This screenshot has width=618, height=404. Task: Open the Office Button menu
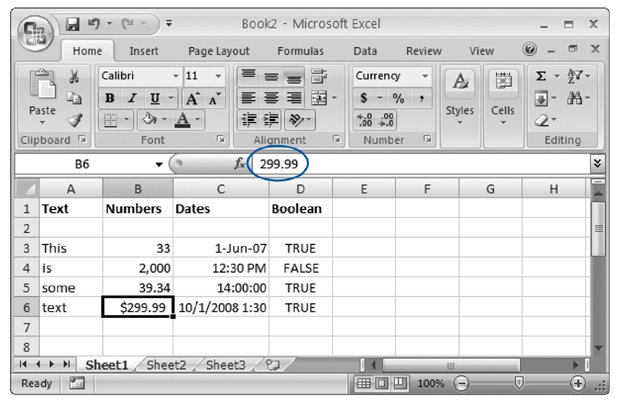35,34
